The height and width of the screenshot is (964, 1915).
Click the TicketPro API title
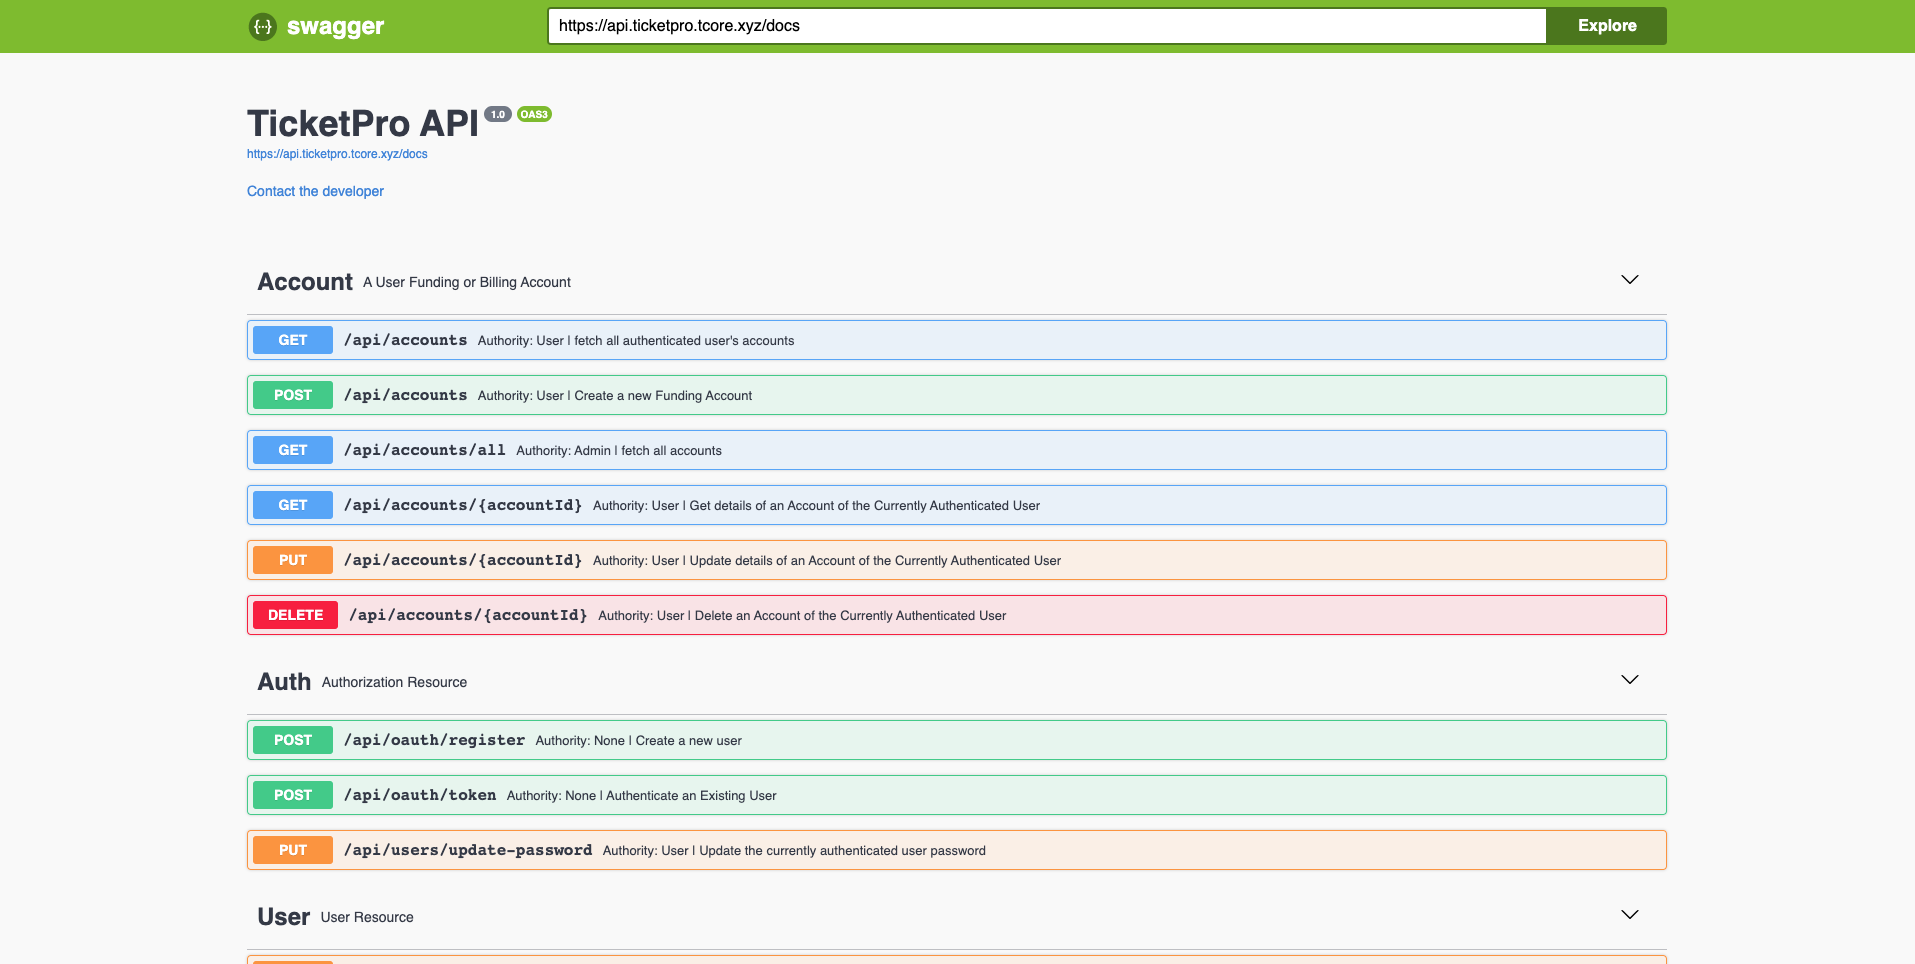tap(363, 124)
